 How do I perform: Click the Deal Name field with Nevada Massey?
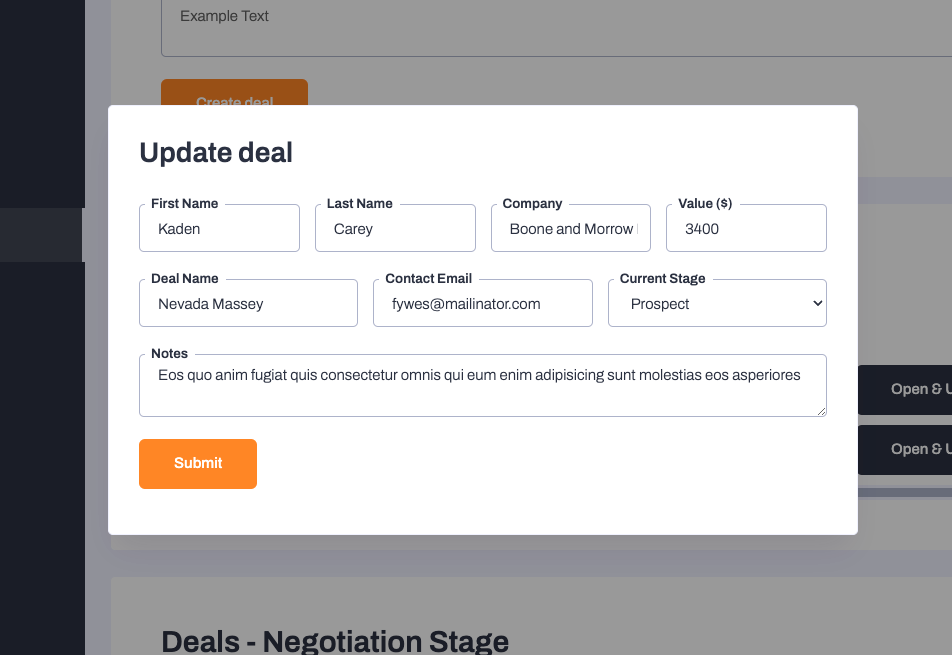[248, 304]
